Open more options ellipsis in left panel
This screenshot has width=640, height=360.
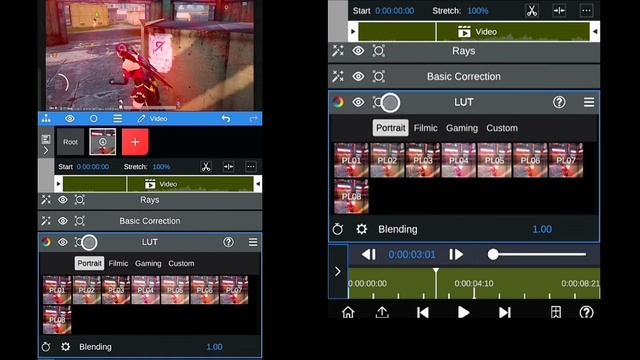[x=251, y=167]
